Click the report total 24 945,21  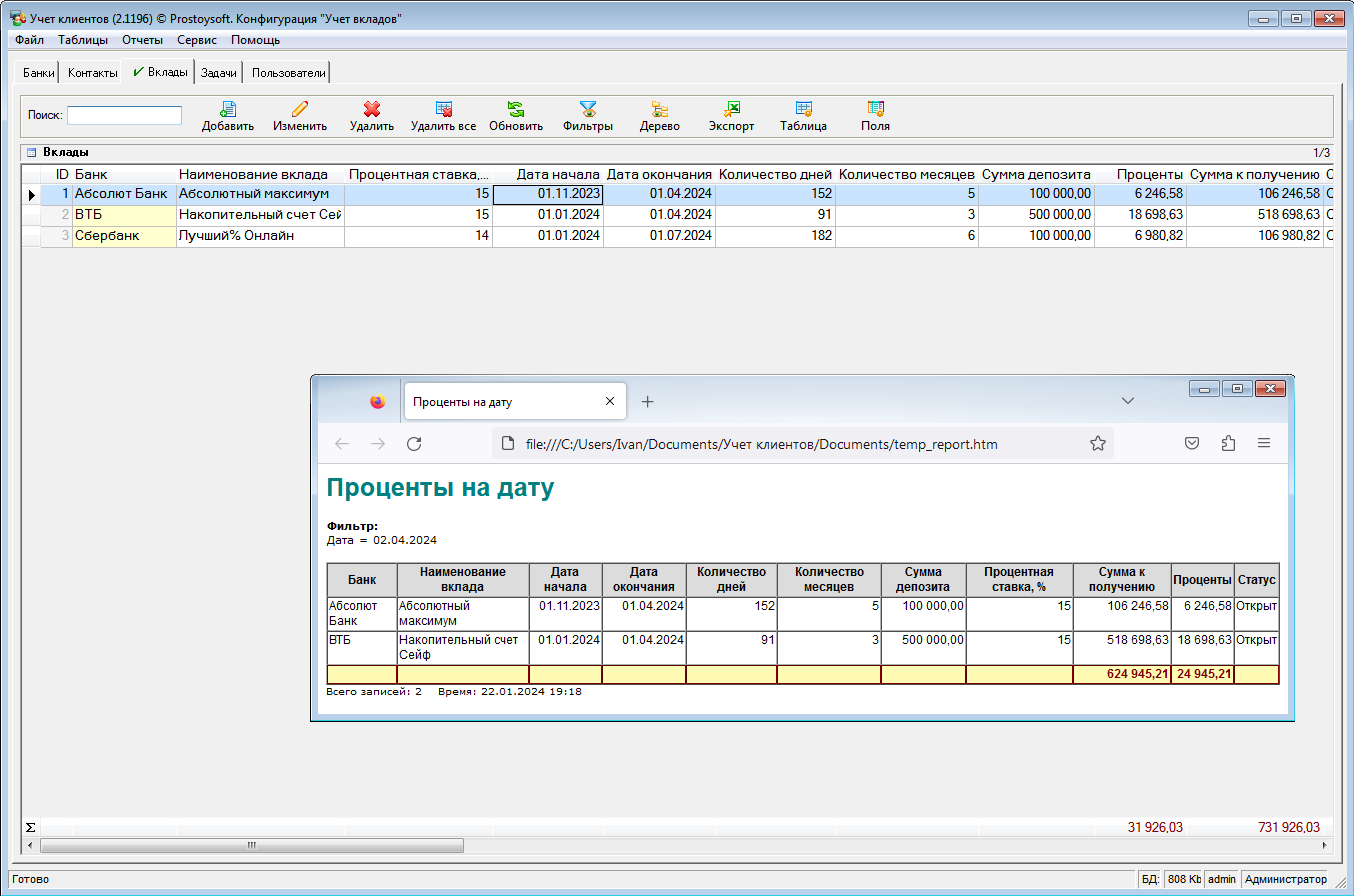pyautogui.click(x=1203, y=674)
